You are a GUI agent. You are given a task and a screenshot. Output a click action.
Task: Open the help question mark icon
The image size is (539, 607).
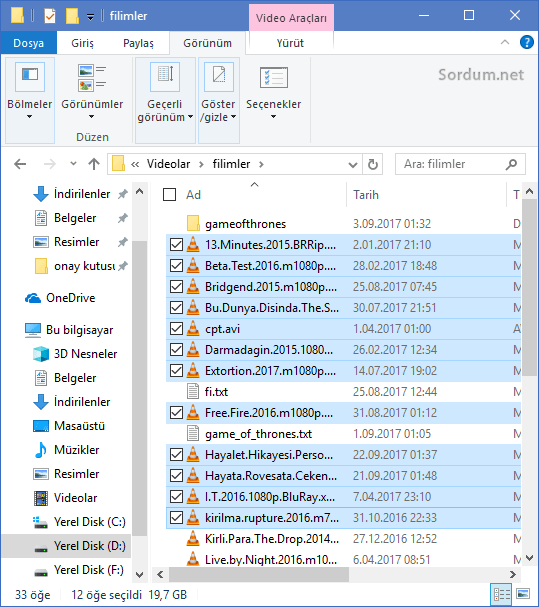[x=527, y=42]
